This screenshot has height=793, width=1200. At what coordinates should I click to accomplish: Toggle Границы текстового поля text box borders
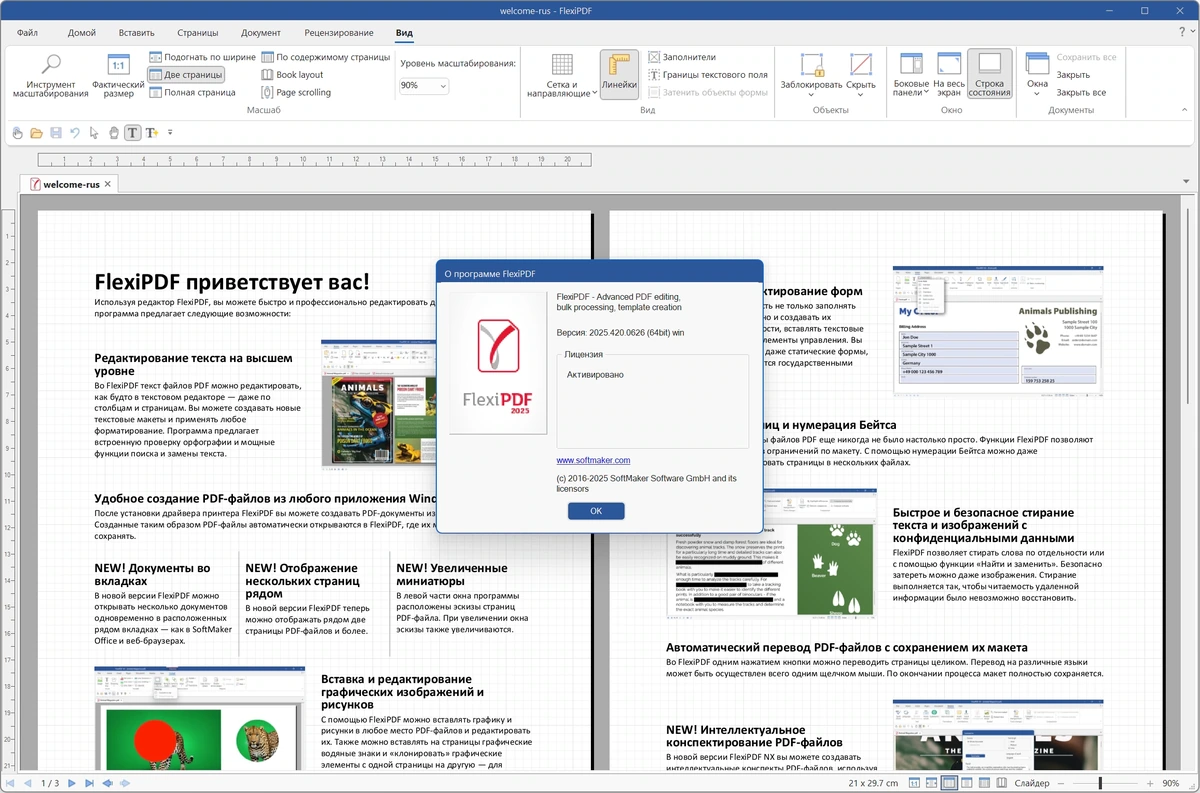(707, 75)
